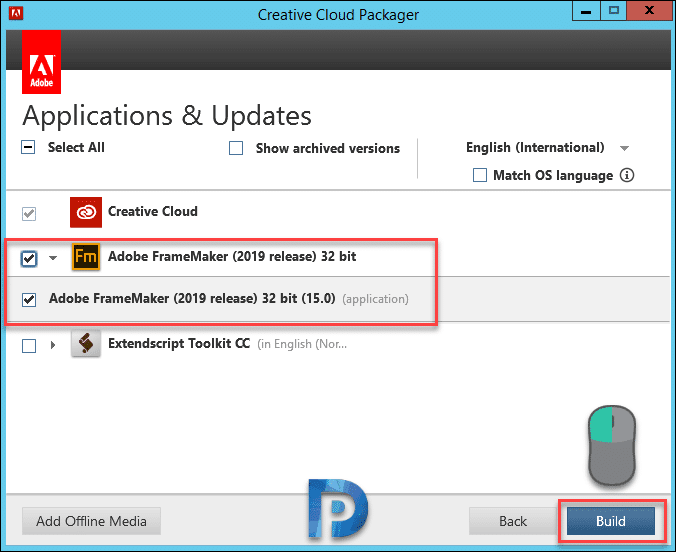This screenshot has height=552, width=676.
Task: Enable Show archived versions checkbox
Action: point(236,148)
